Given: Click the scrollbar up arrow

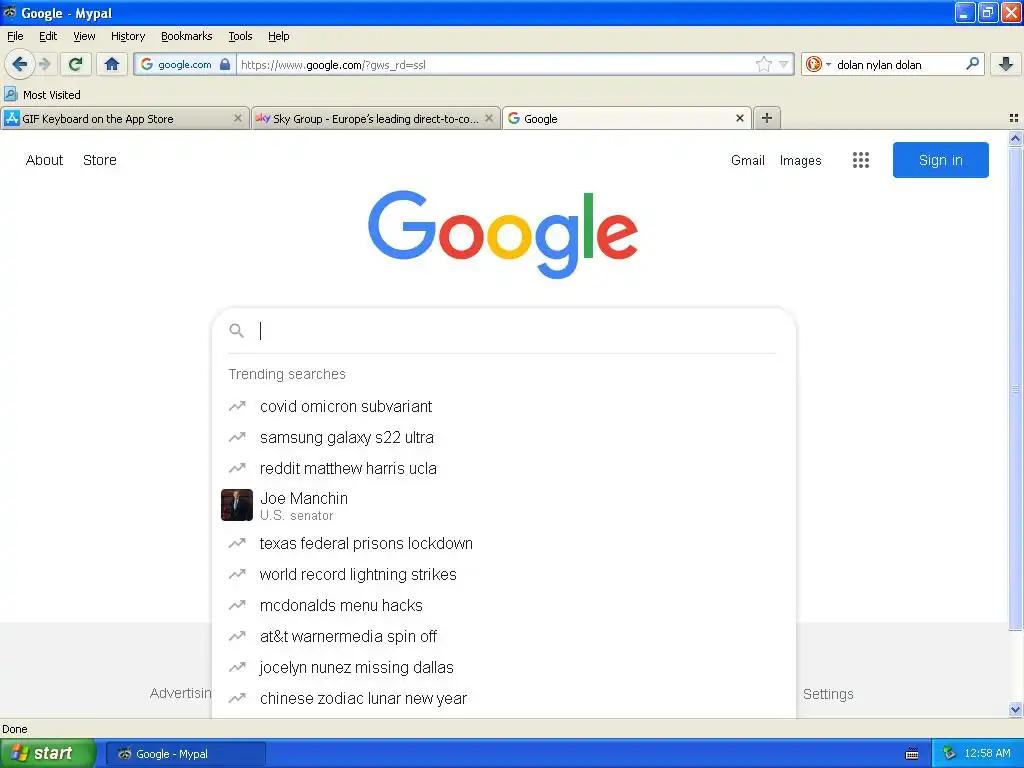Looking at the screenshot, I should 1015,138.
